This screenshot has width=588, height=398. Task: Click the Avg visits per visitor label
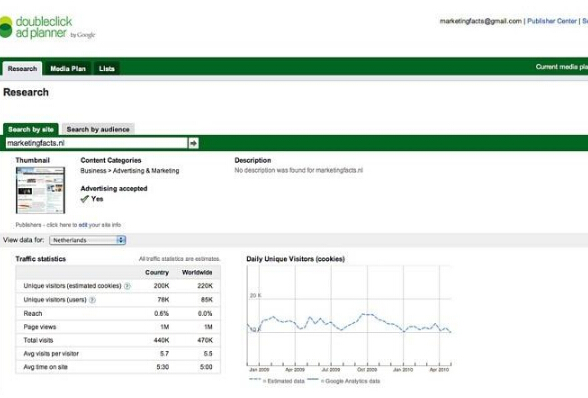51,354
